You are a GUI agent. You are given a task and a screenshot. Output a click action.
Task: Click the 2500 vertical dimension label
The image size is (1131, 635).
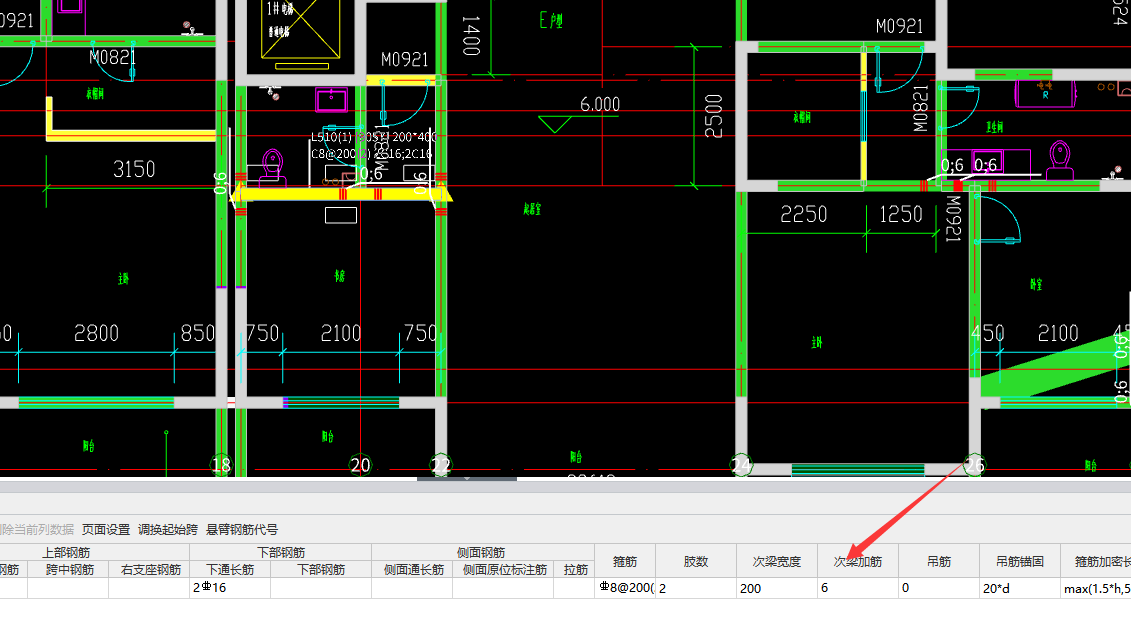pos(713,116)
